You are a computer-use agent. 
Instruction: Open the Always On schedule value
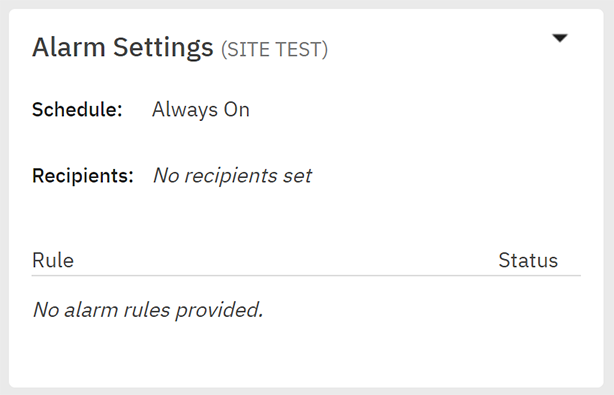coord(201,110)
